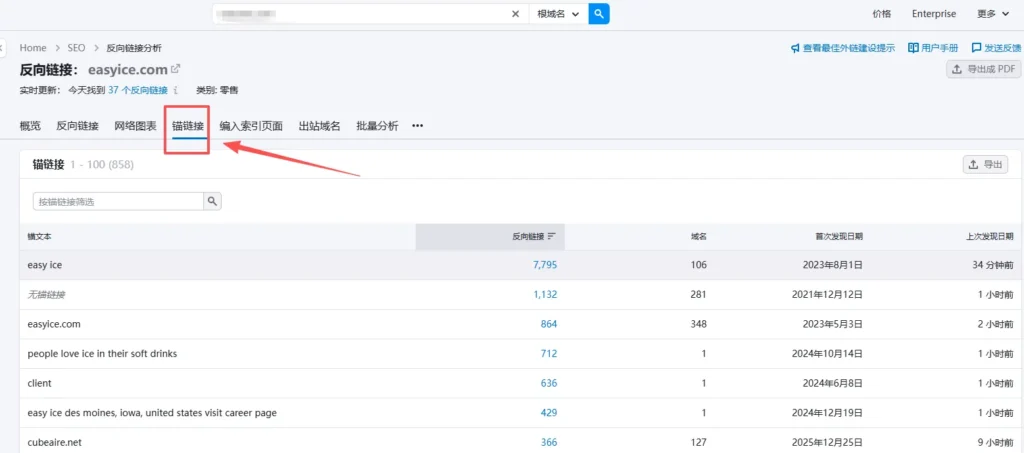Screen dimensions: 1024x453
Task: Click domain count 348 cell
Action: [x=698, y=324]
